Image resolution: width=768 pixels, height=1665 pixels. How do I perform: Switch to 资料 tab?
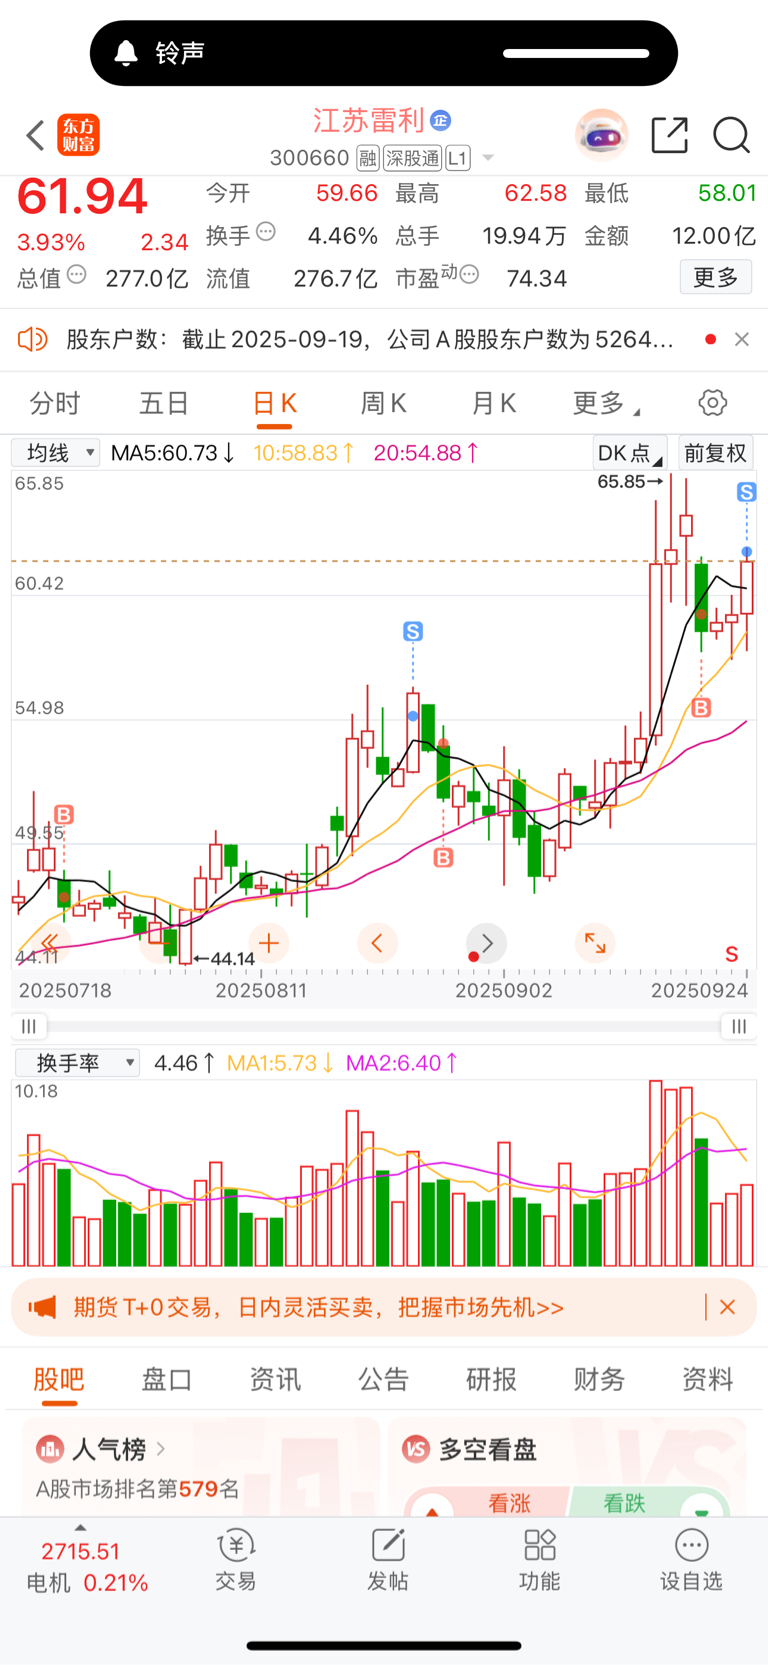click(707, 1380)
